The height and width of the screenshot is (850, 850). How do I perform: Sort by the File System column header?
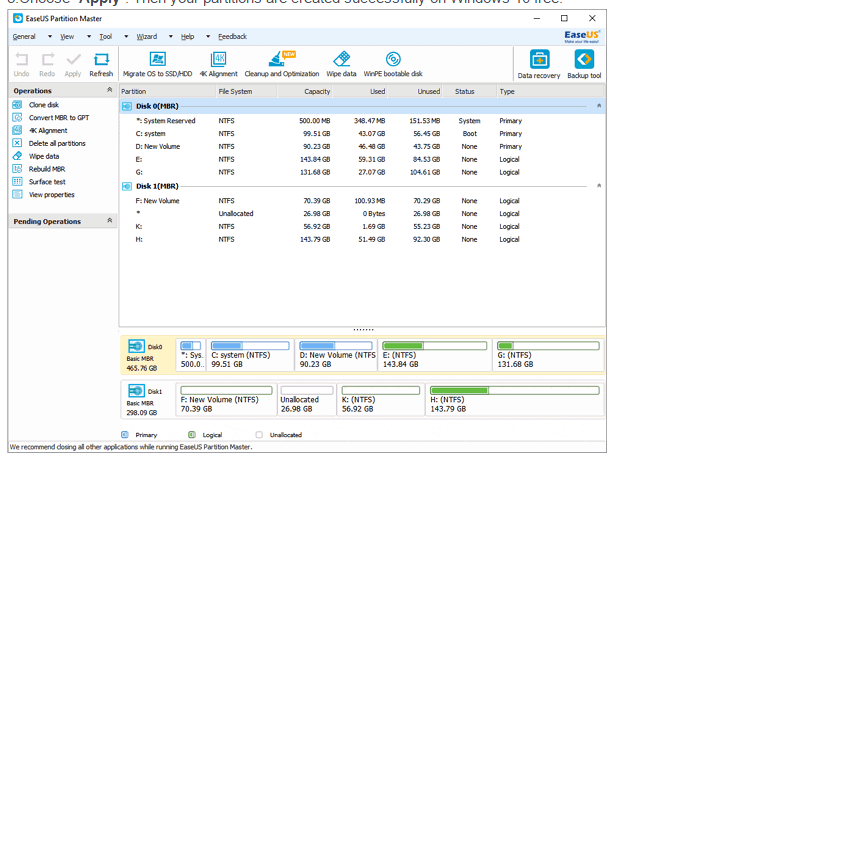tap(247, 92)
